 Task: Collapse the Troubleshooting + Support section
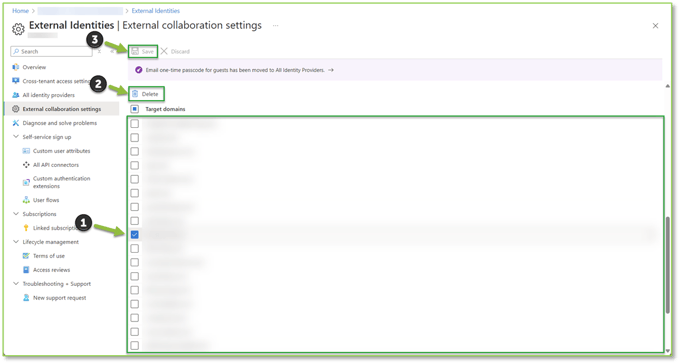[x=16, y=284]
